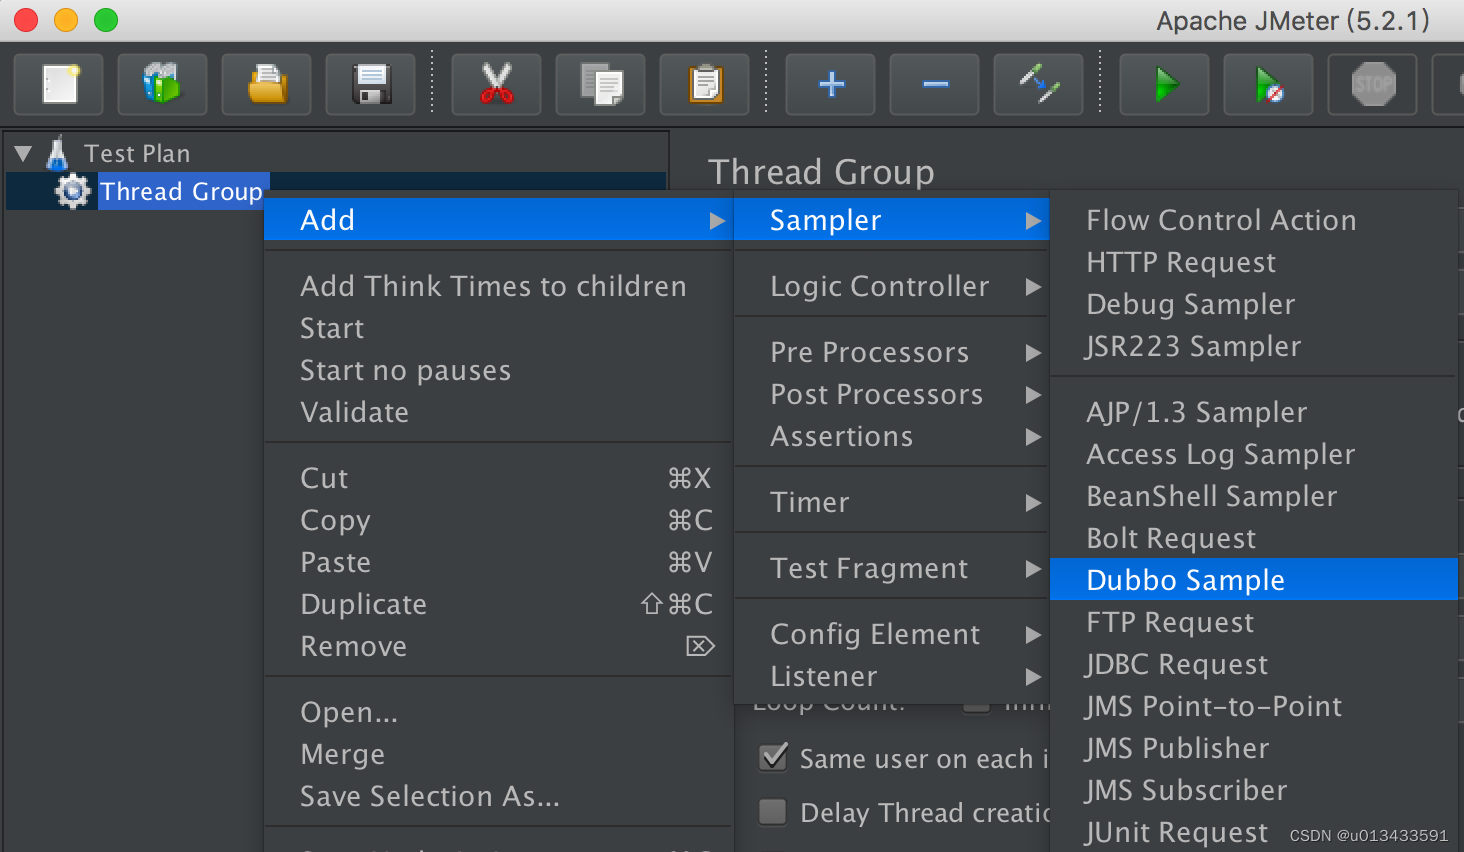Click the Paste clipboard toolbar icon
Image resolution: width=1464 pixels, height=852 pixels.
[705, 84]
